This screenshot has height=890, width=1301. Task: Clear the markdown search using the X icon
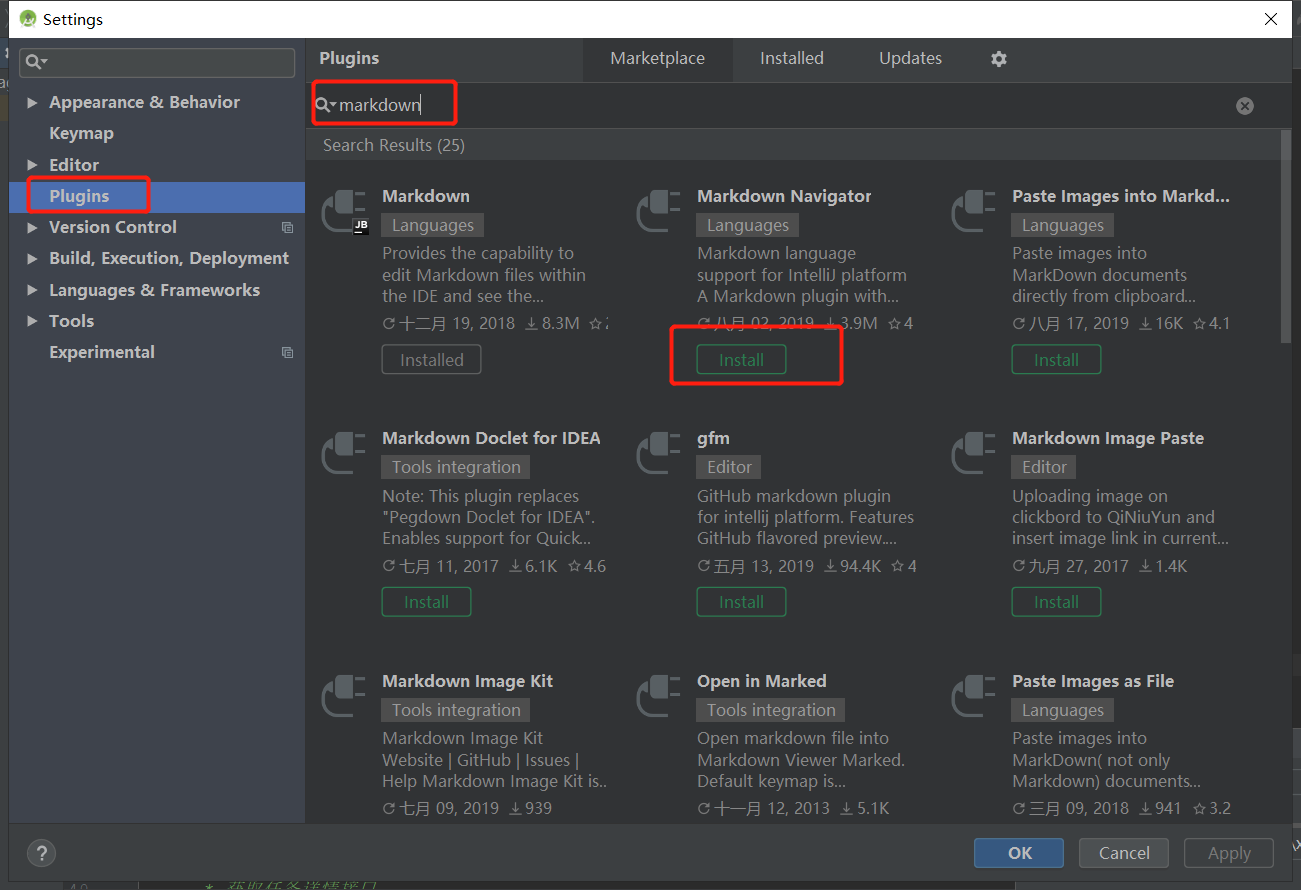pos(1244,106)
